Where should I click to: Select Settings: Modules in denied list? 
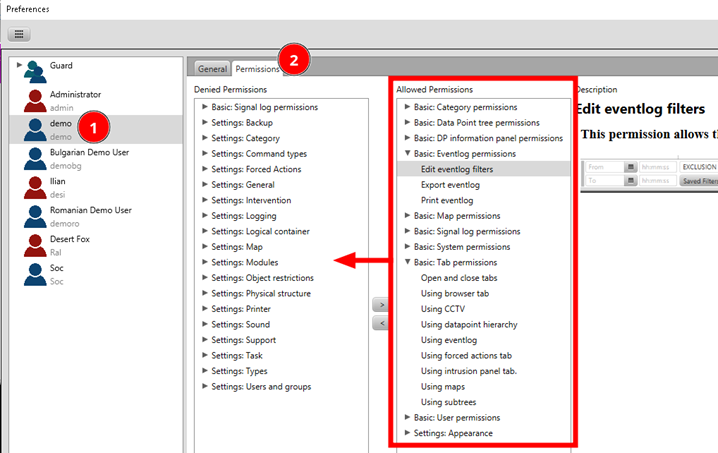click(244, 263)
